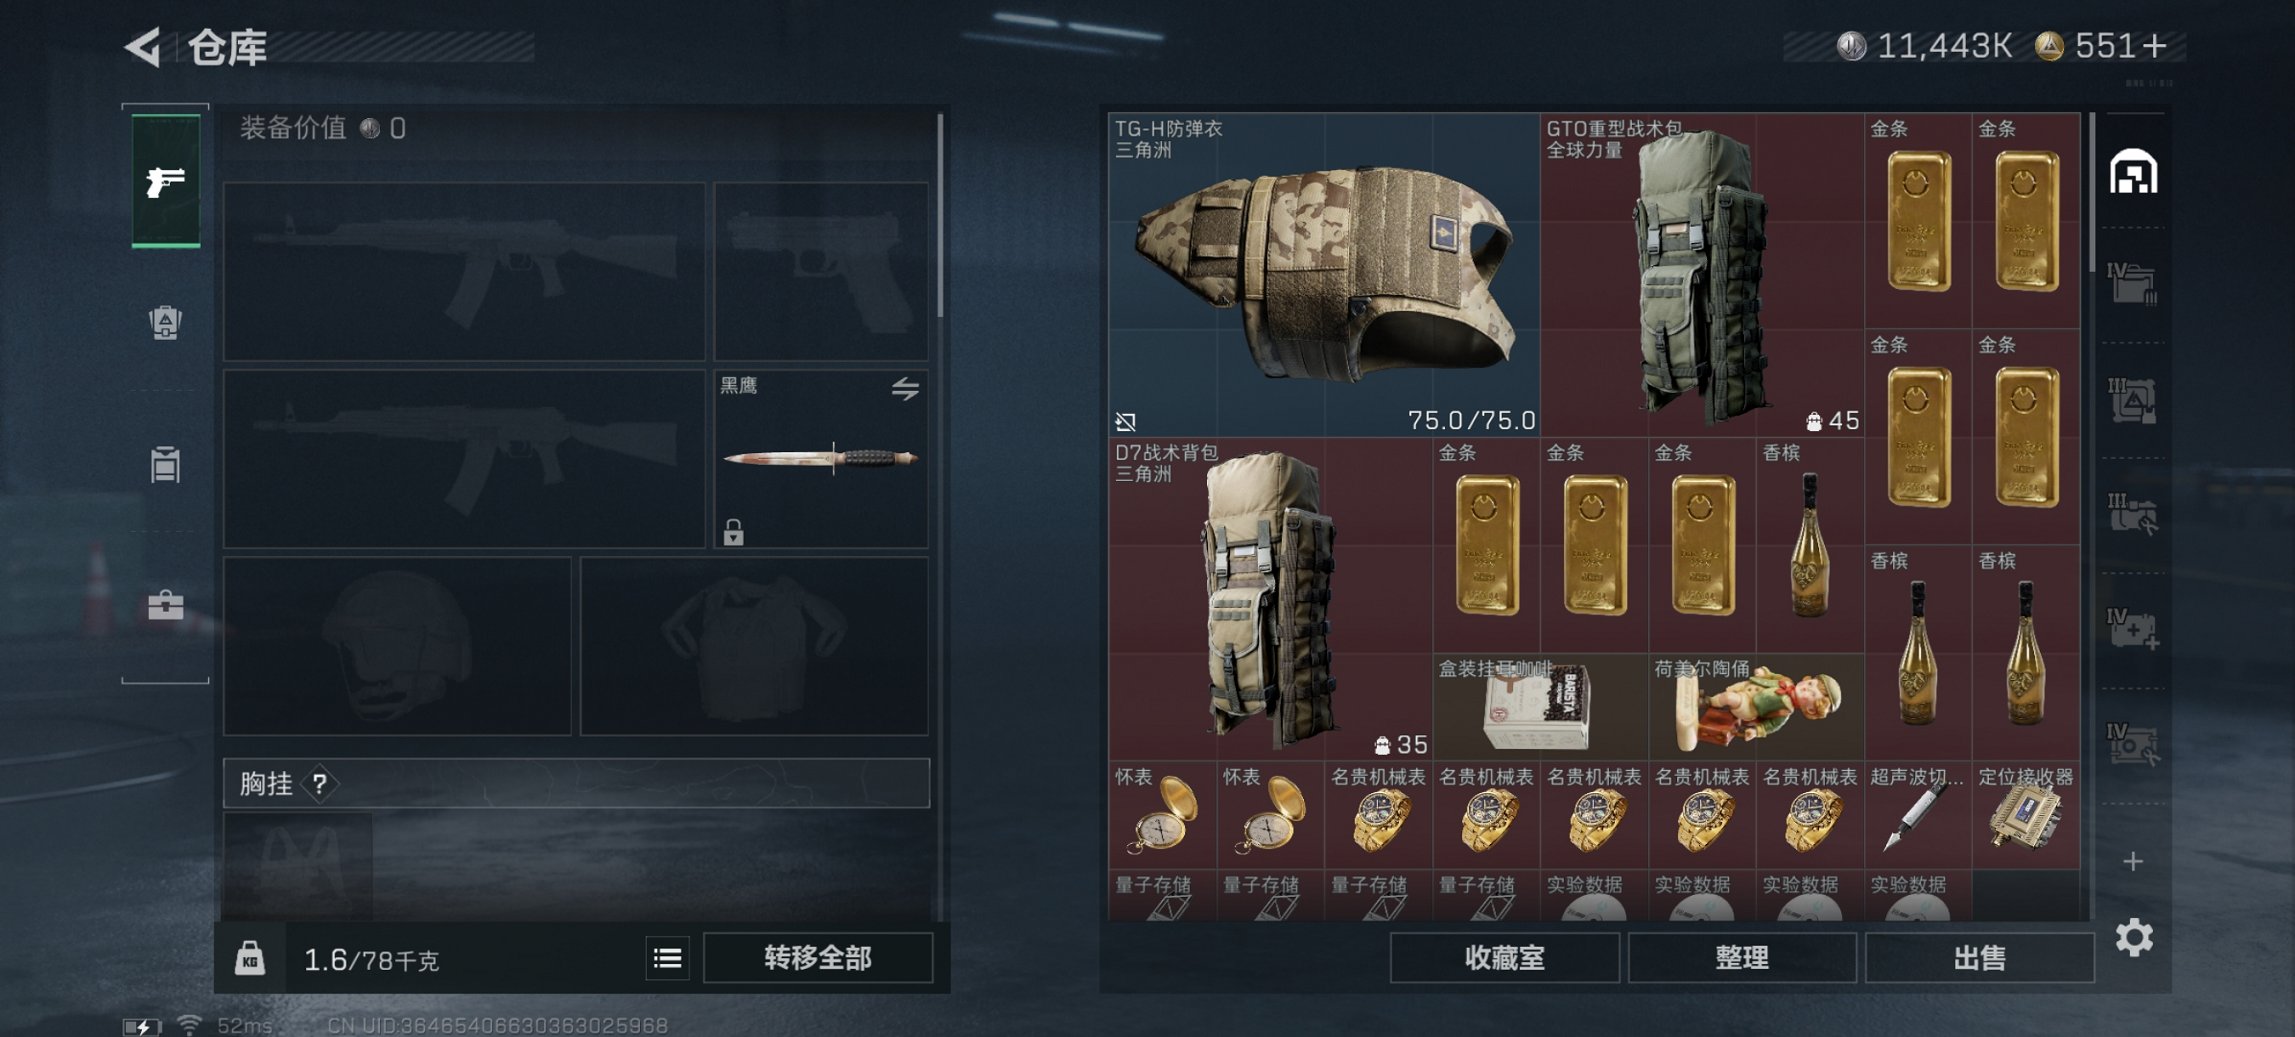Select the weapons pistol tab icon

pyautogui.click(x=166, y=181)
